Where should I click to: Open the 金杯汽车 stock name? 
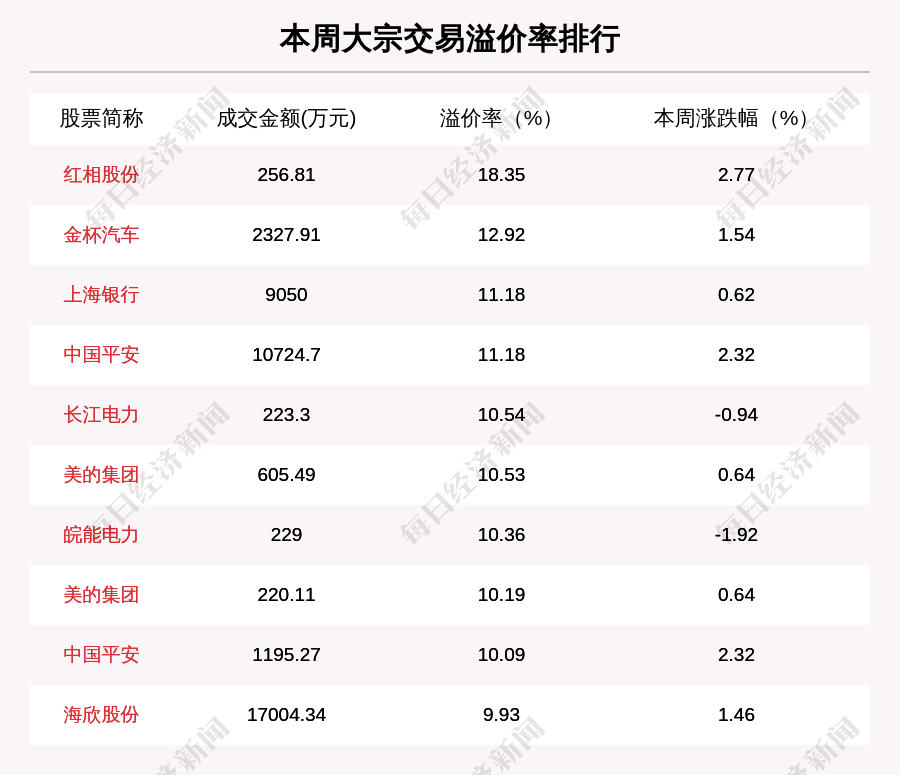pyautogui.click(x=101, y=235)
